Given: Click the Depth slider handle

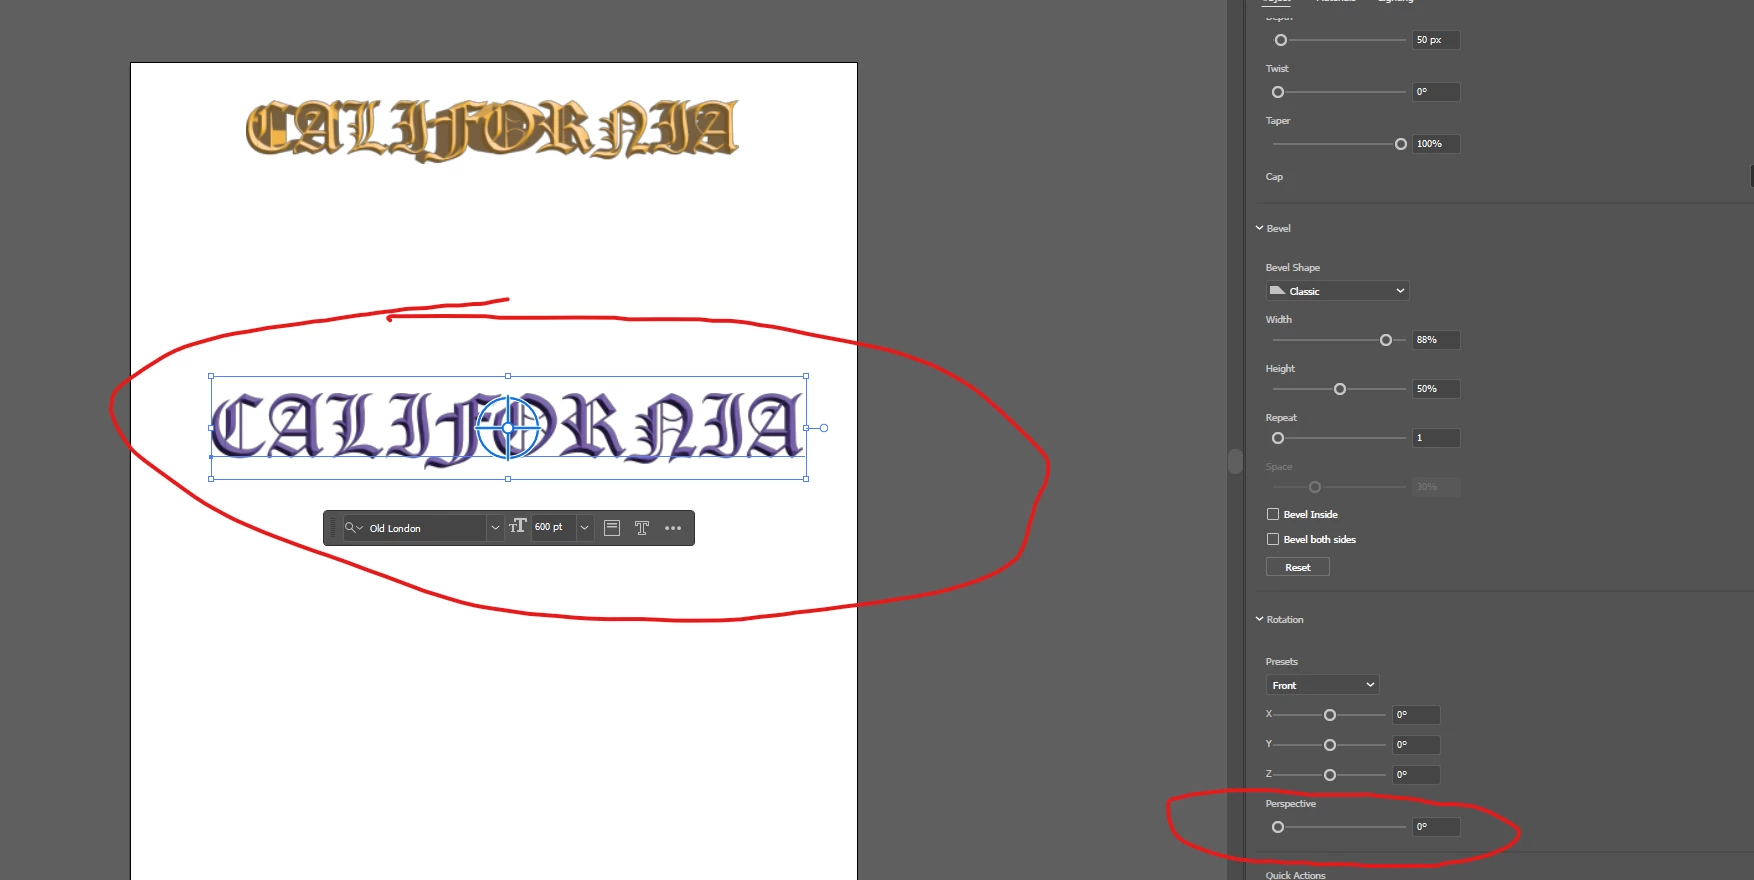Looking at the screenshot, I should (1281, 40).
